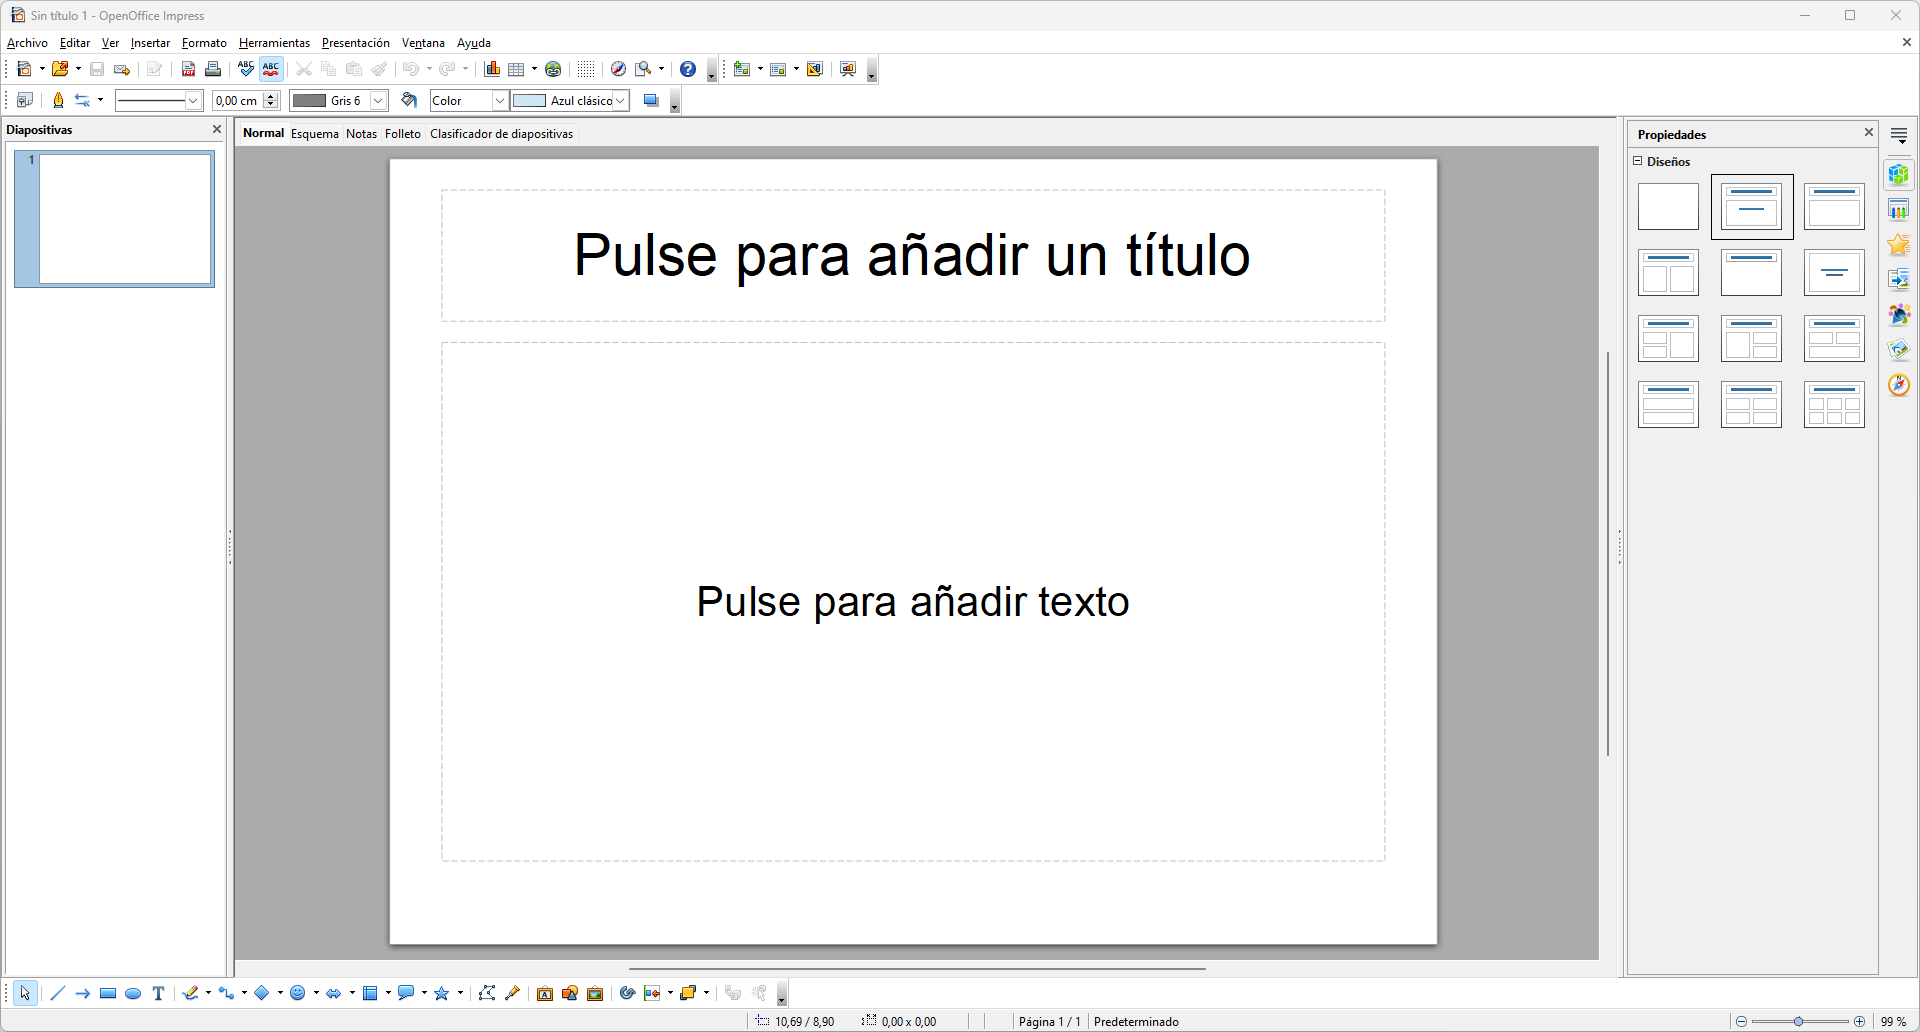Select the Rectangle drawing tool

point(108,993)
